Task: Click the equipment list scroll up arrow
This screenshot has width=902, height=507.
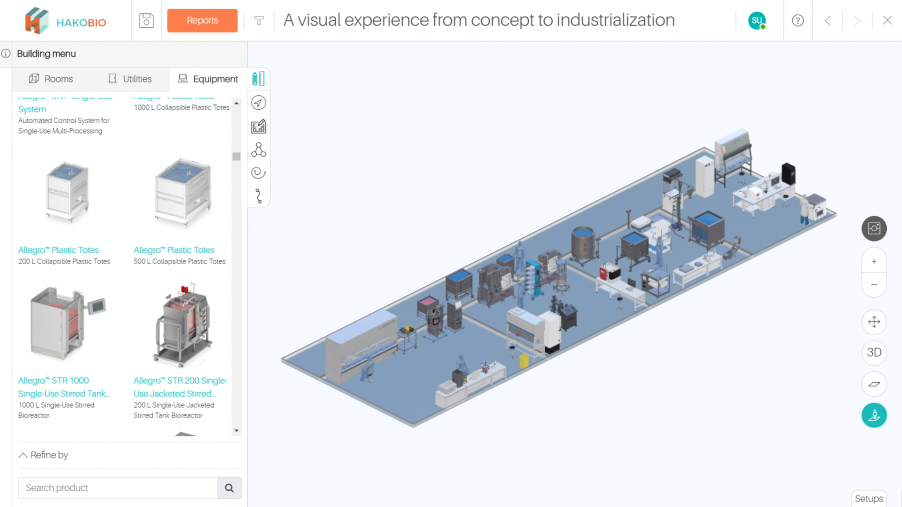Action: click(x=236, y=104)
